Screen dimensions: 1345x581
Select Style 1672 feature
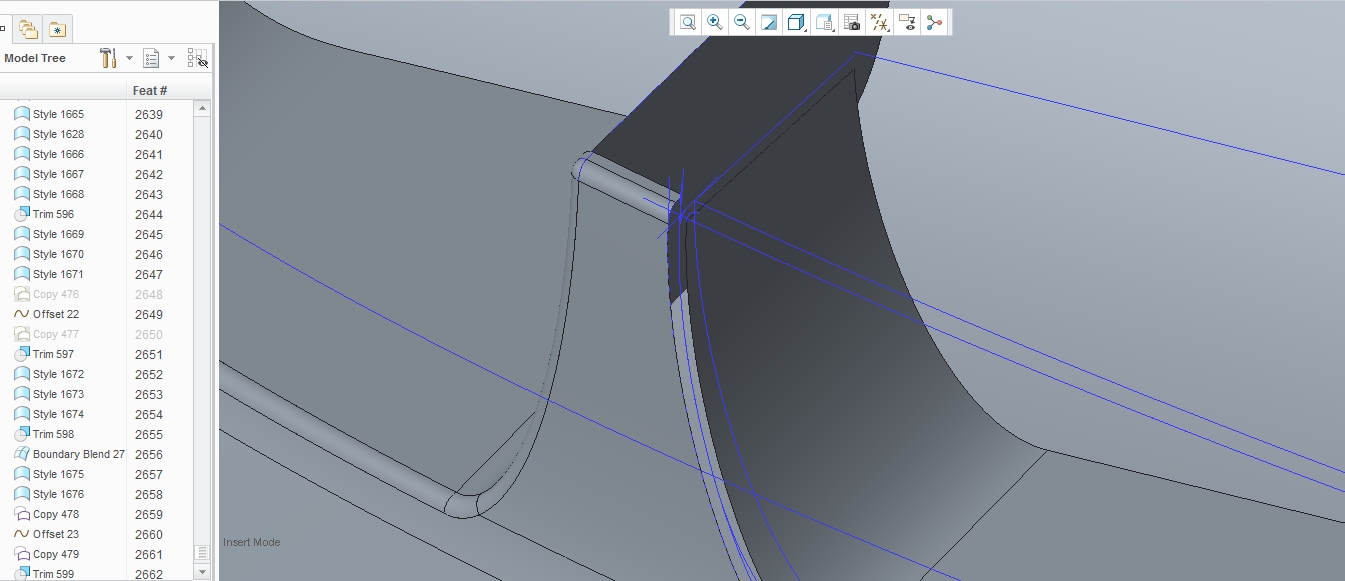[x=58, y=374]
